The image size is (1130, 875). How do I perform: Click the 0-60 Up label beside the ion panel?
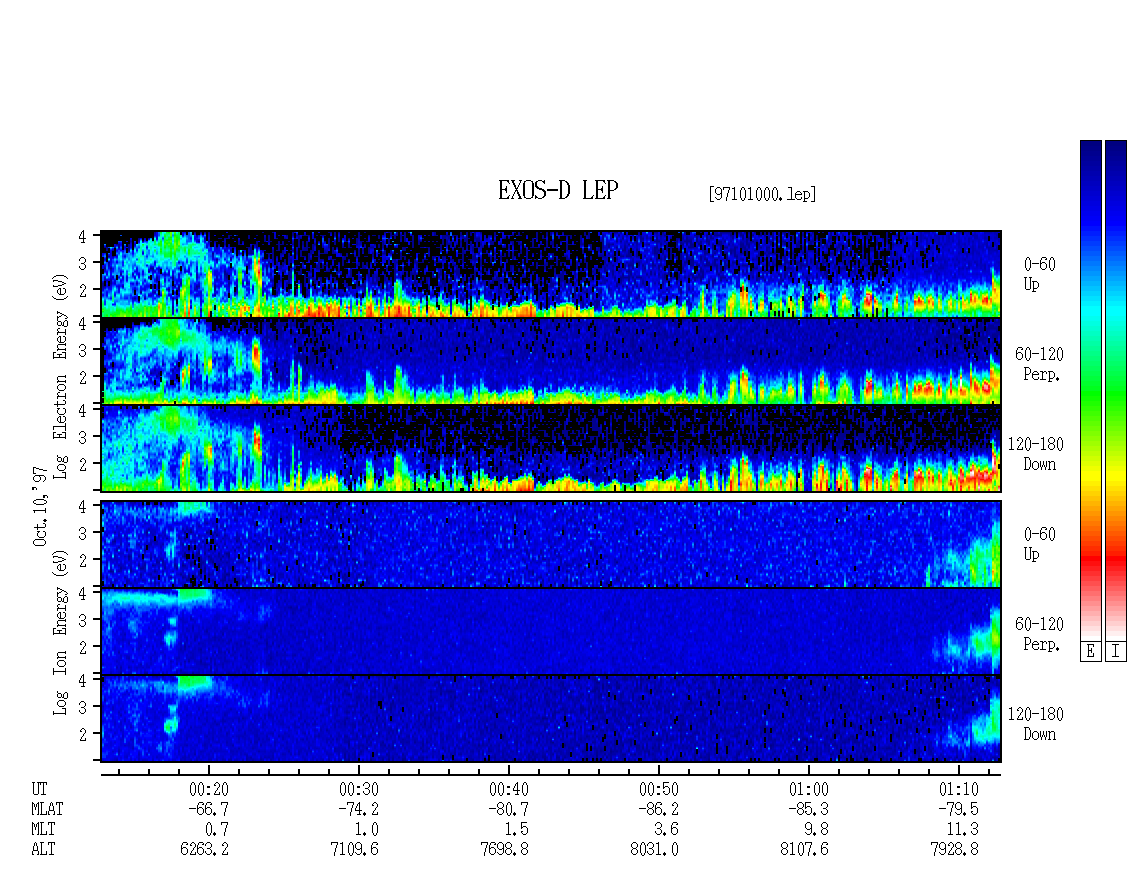1039,544
